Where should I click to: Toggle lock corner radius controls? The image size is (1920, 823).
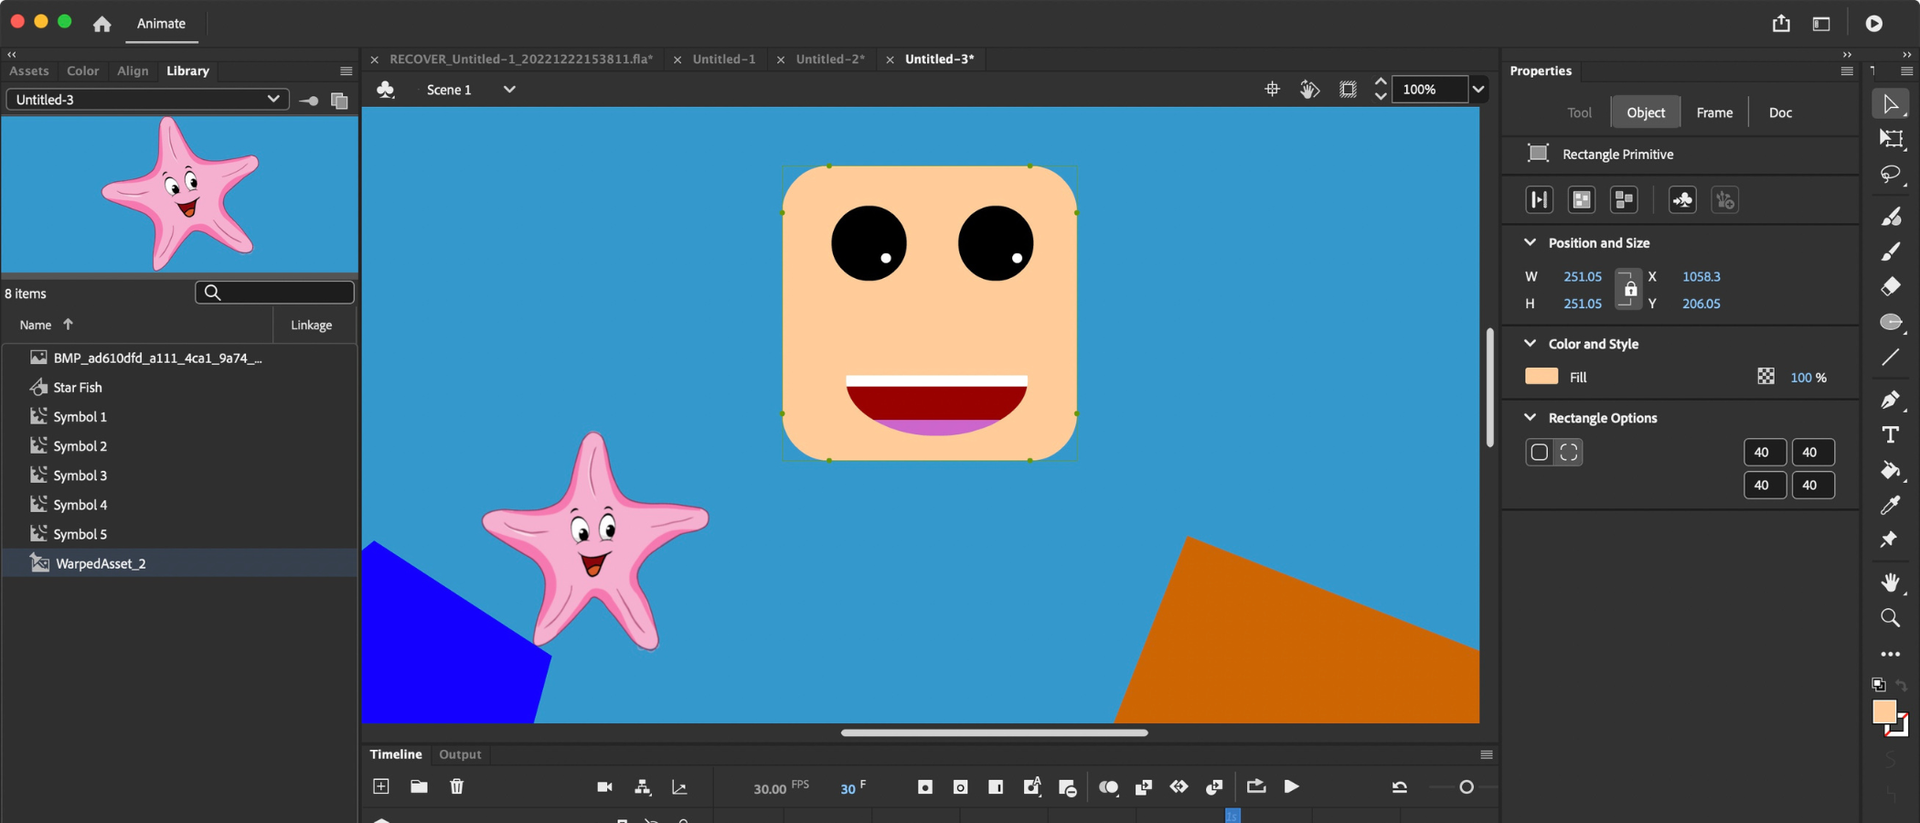1569,452
